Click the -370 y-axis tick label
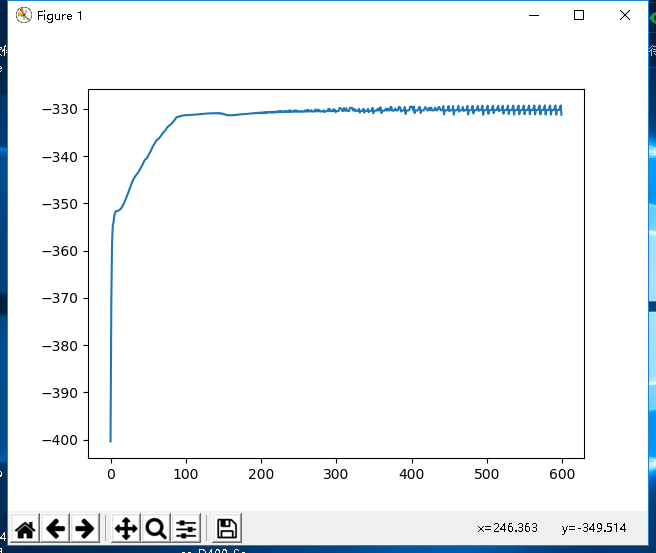 (x=60, y=298)
